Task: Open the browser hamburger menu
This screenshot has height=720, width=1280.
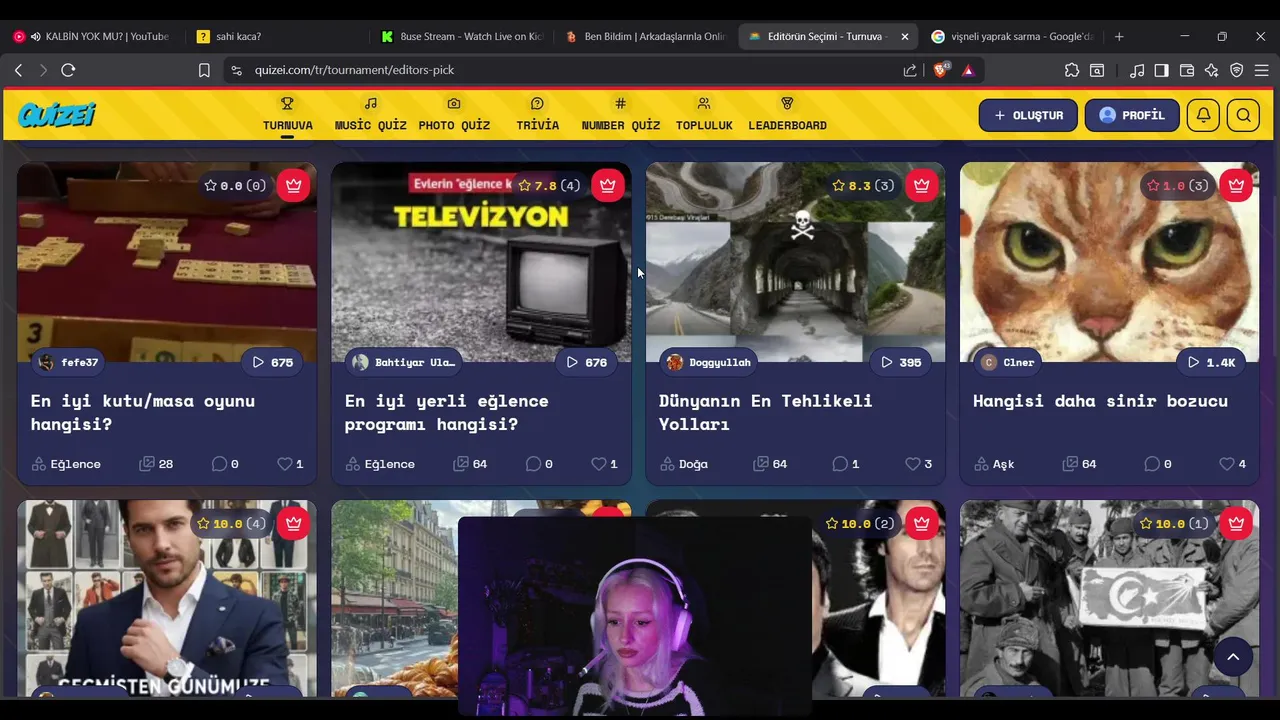Action: (1262, 70)
